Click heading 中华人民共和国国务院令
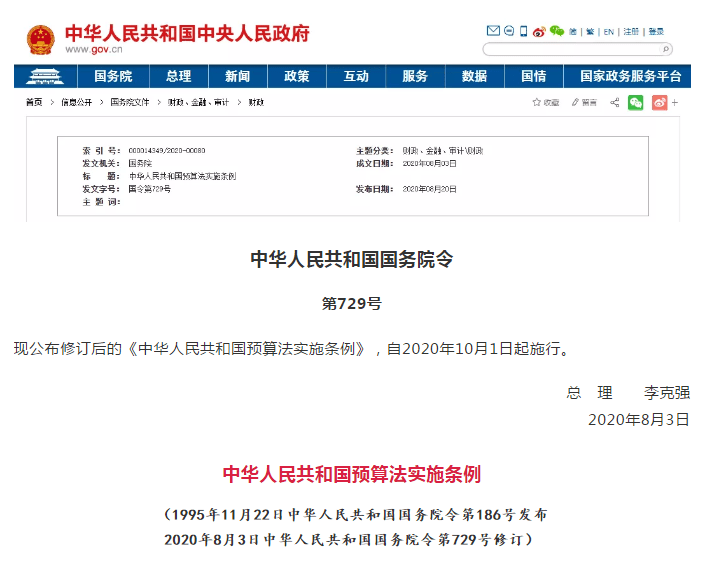Viewport: 708px width, 567px height. (x=352, y=259)
